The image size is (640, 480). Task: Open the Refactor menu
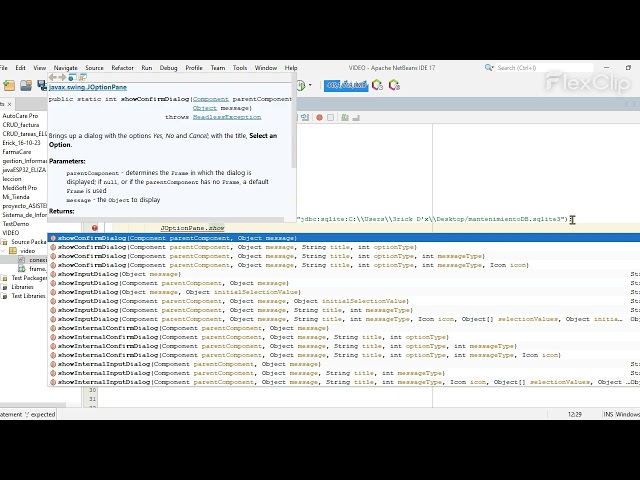tap(122, 68)
